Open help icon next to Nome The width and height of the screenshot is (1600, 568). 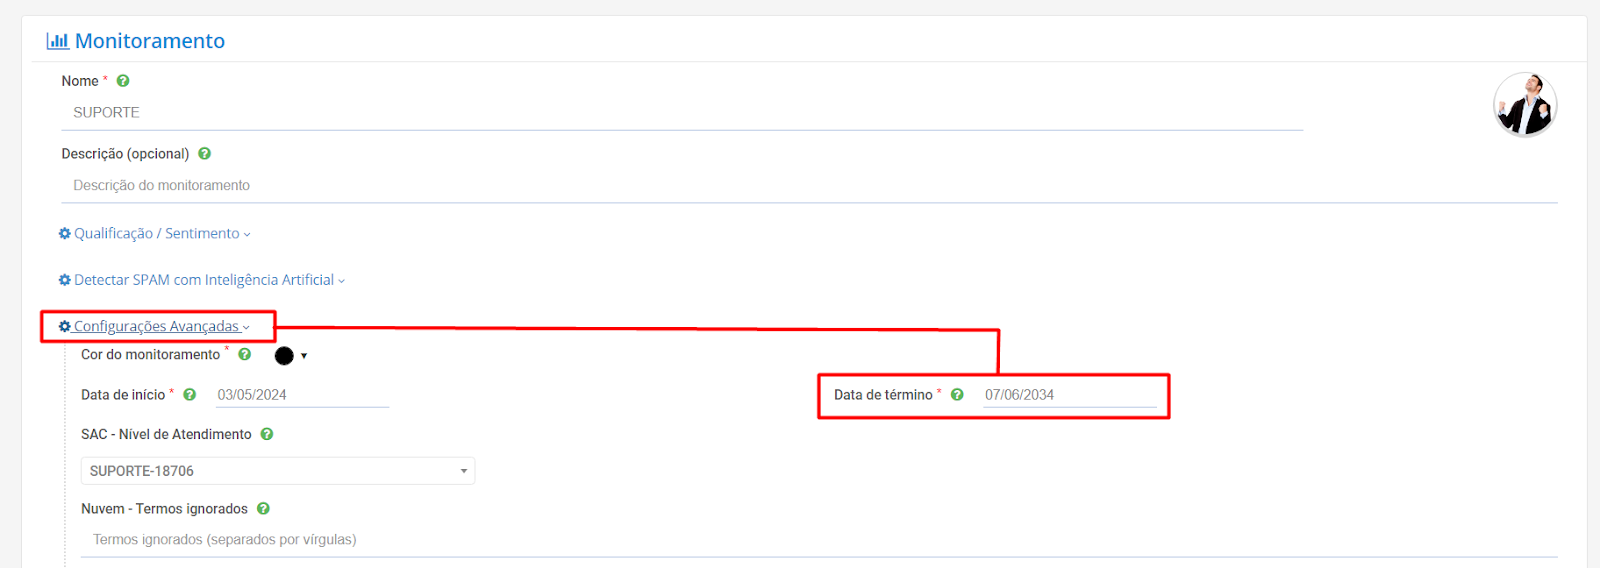[x=123, y=81]
